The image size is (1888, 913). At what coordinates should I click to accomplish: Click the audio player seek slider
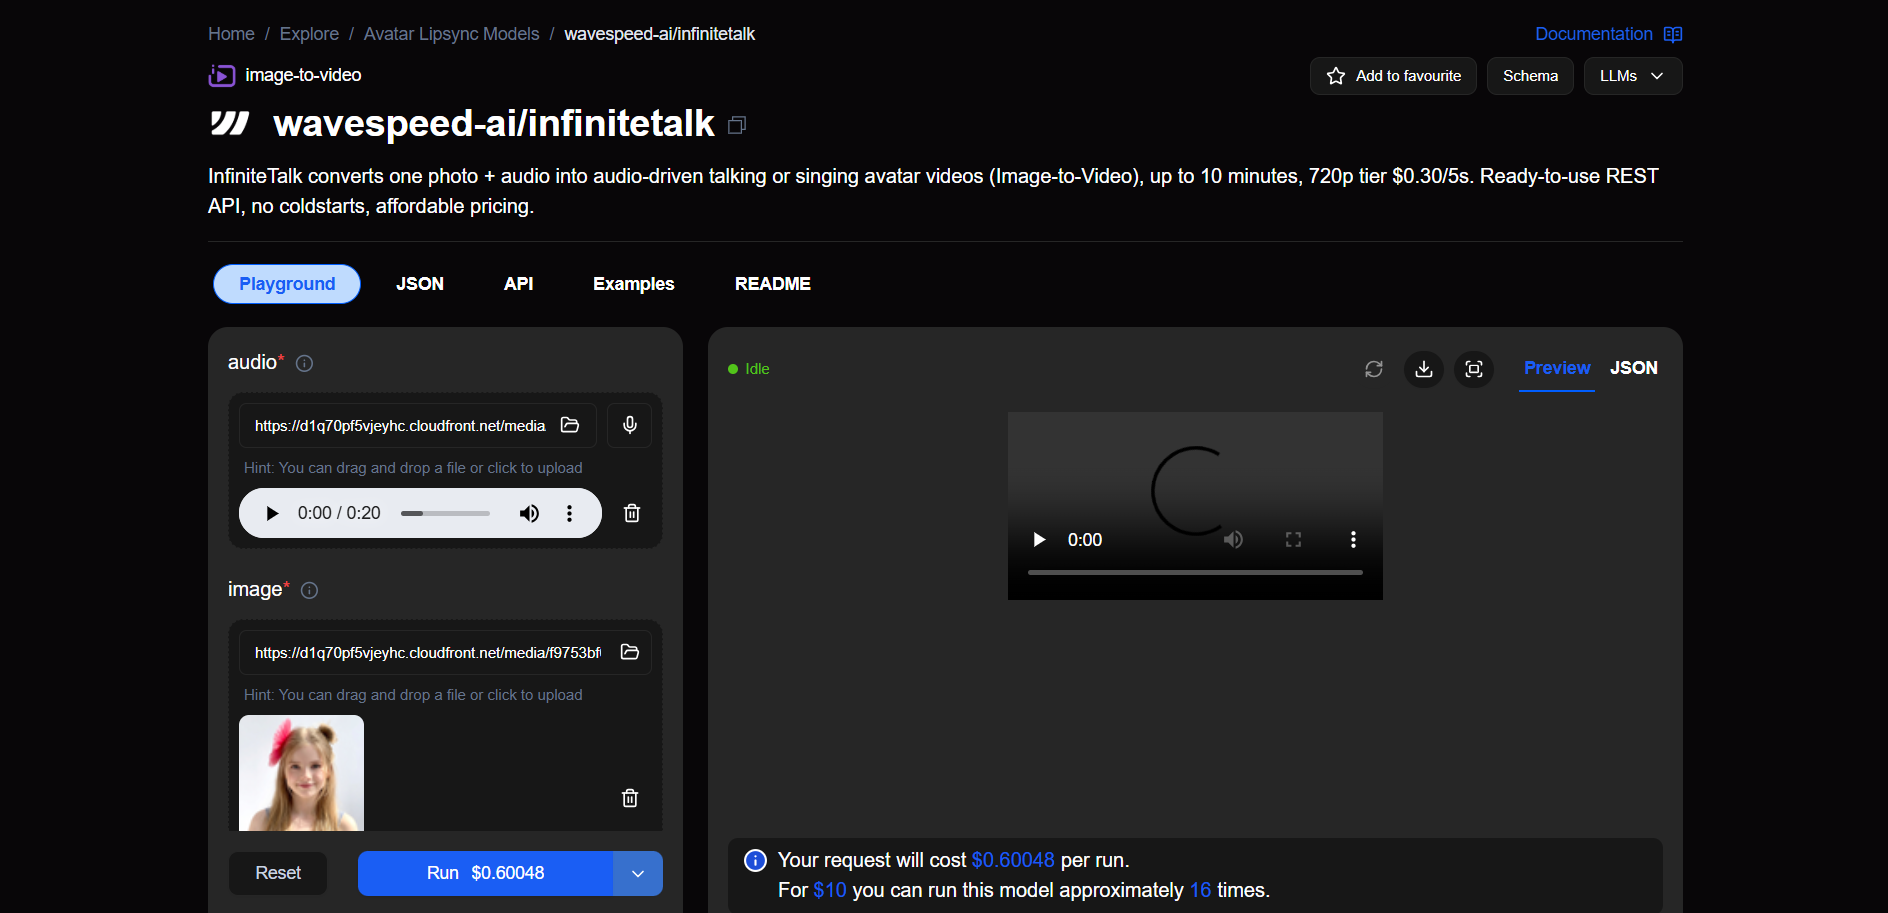[x=445, y=513]
